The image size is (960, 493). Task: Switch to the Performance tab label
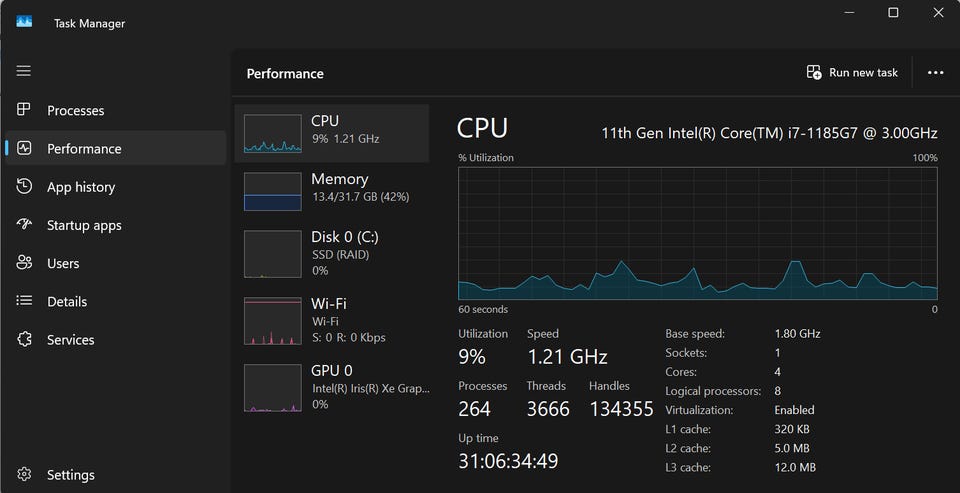[x=84, y=149]
